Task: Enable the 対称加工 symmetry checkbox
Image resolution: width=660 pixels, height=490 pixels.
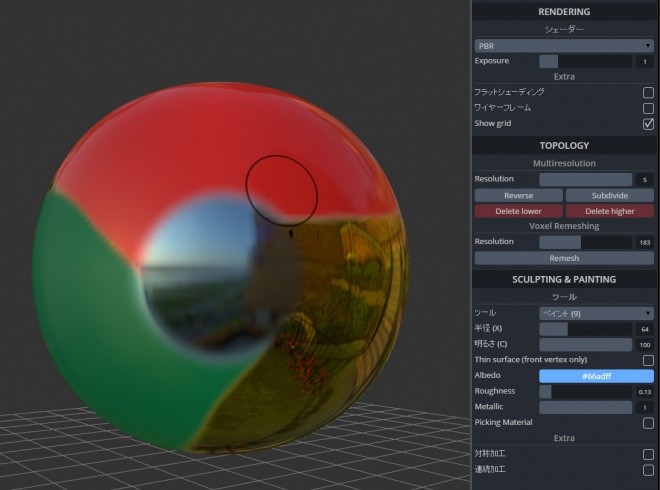Action: (x=648, y=454)
